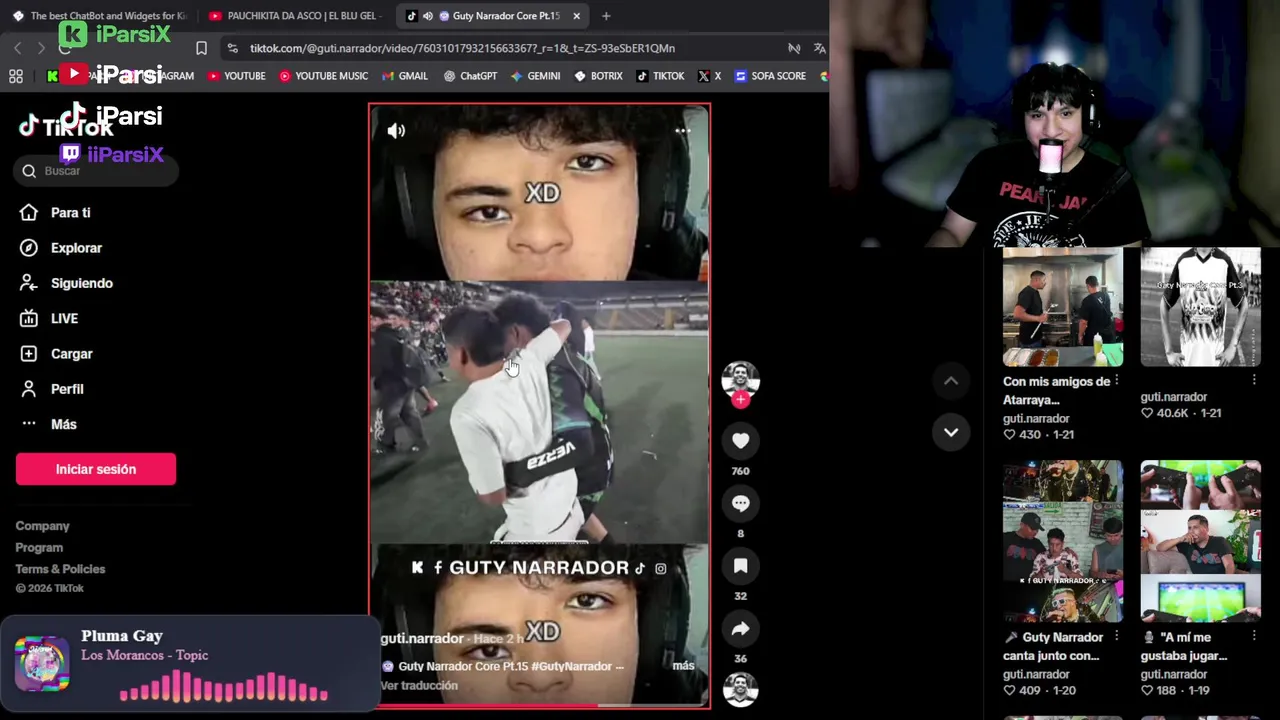
Task: Go to previous video with up chevron
Action: pos(951,381)
